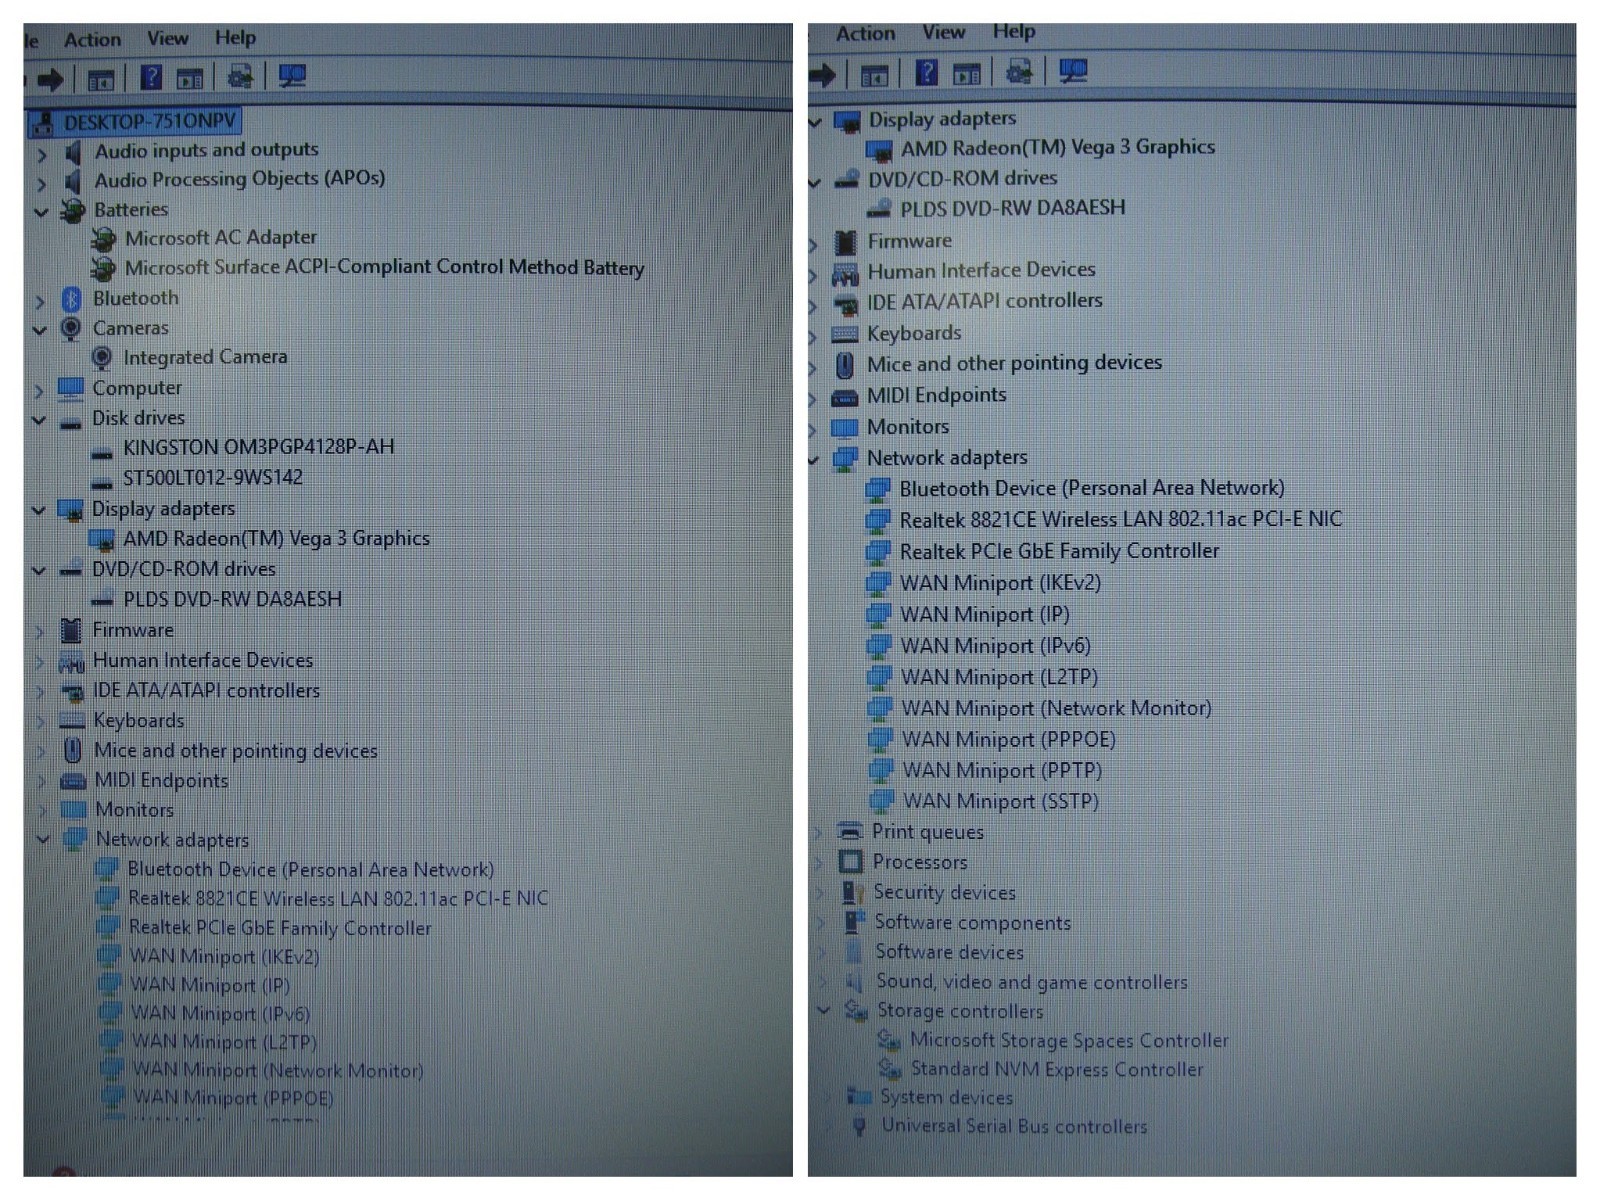Click the computer icon beside DESKTOP-751ONPV
The height and width of the screenshot is (1200, 1600).
[43, 123]
